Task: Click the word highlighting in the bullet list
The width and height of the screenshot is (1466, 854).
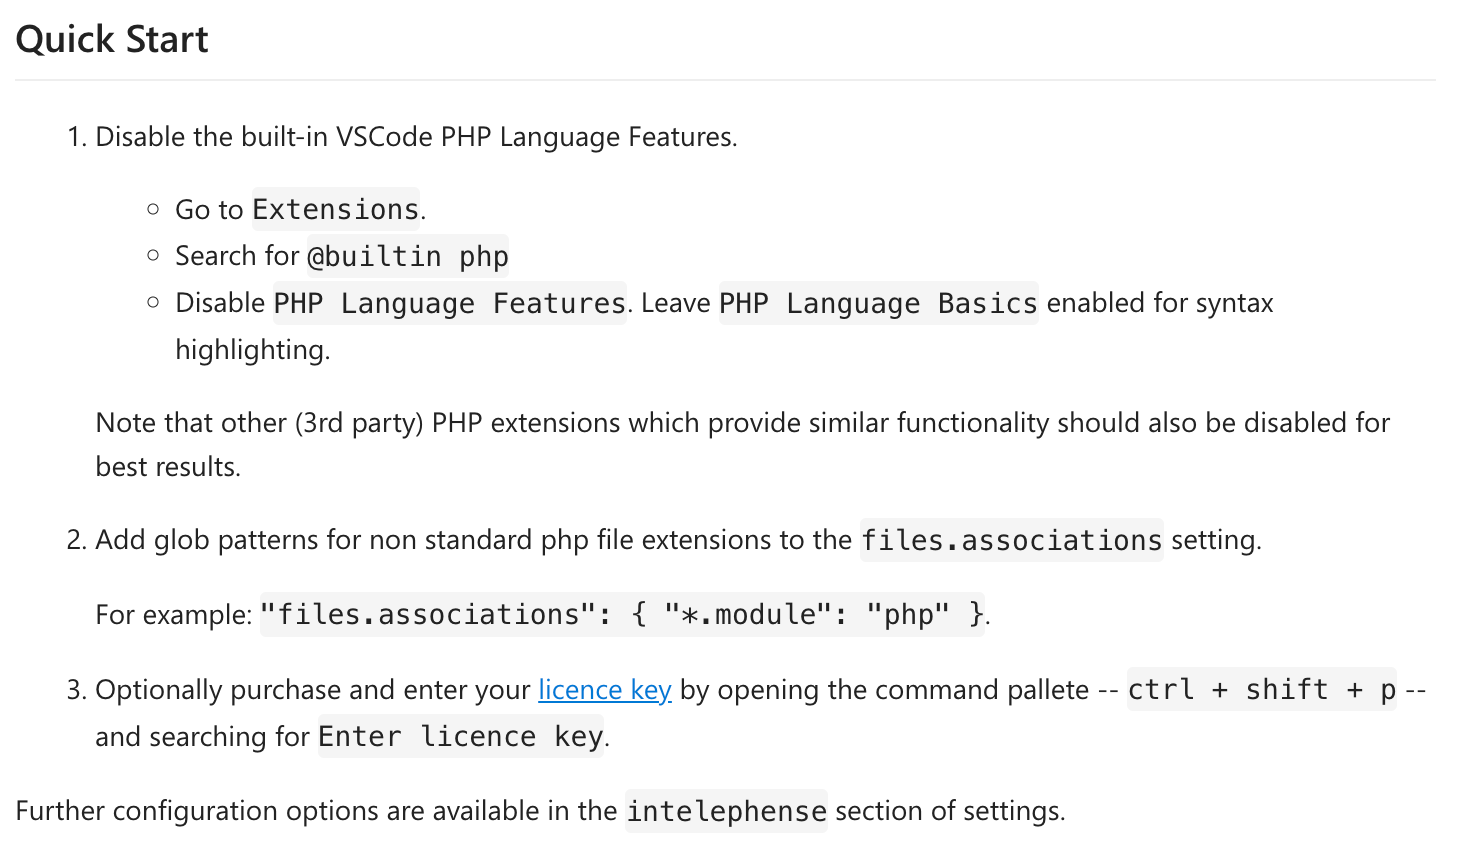Action: coord(252,350)
